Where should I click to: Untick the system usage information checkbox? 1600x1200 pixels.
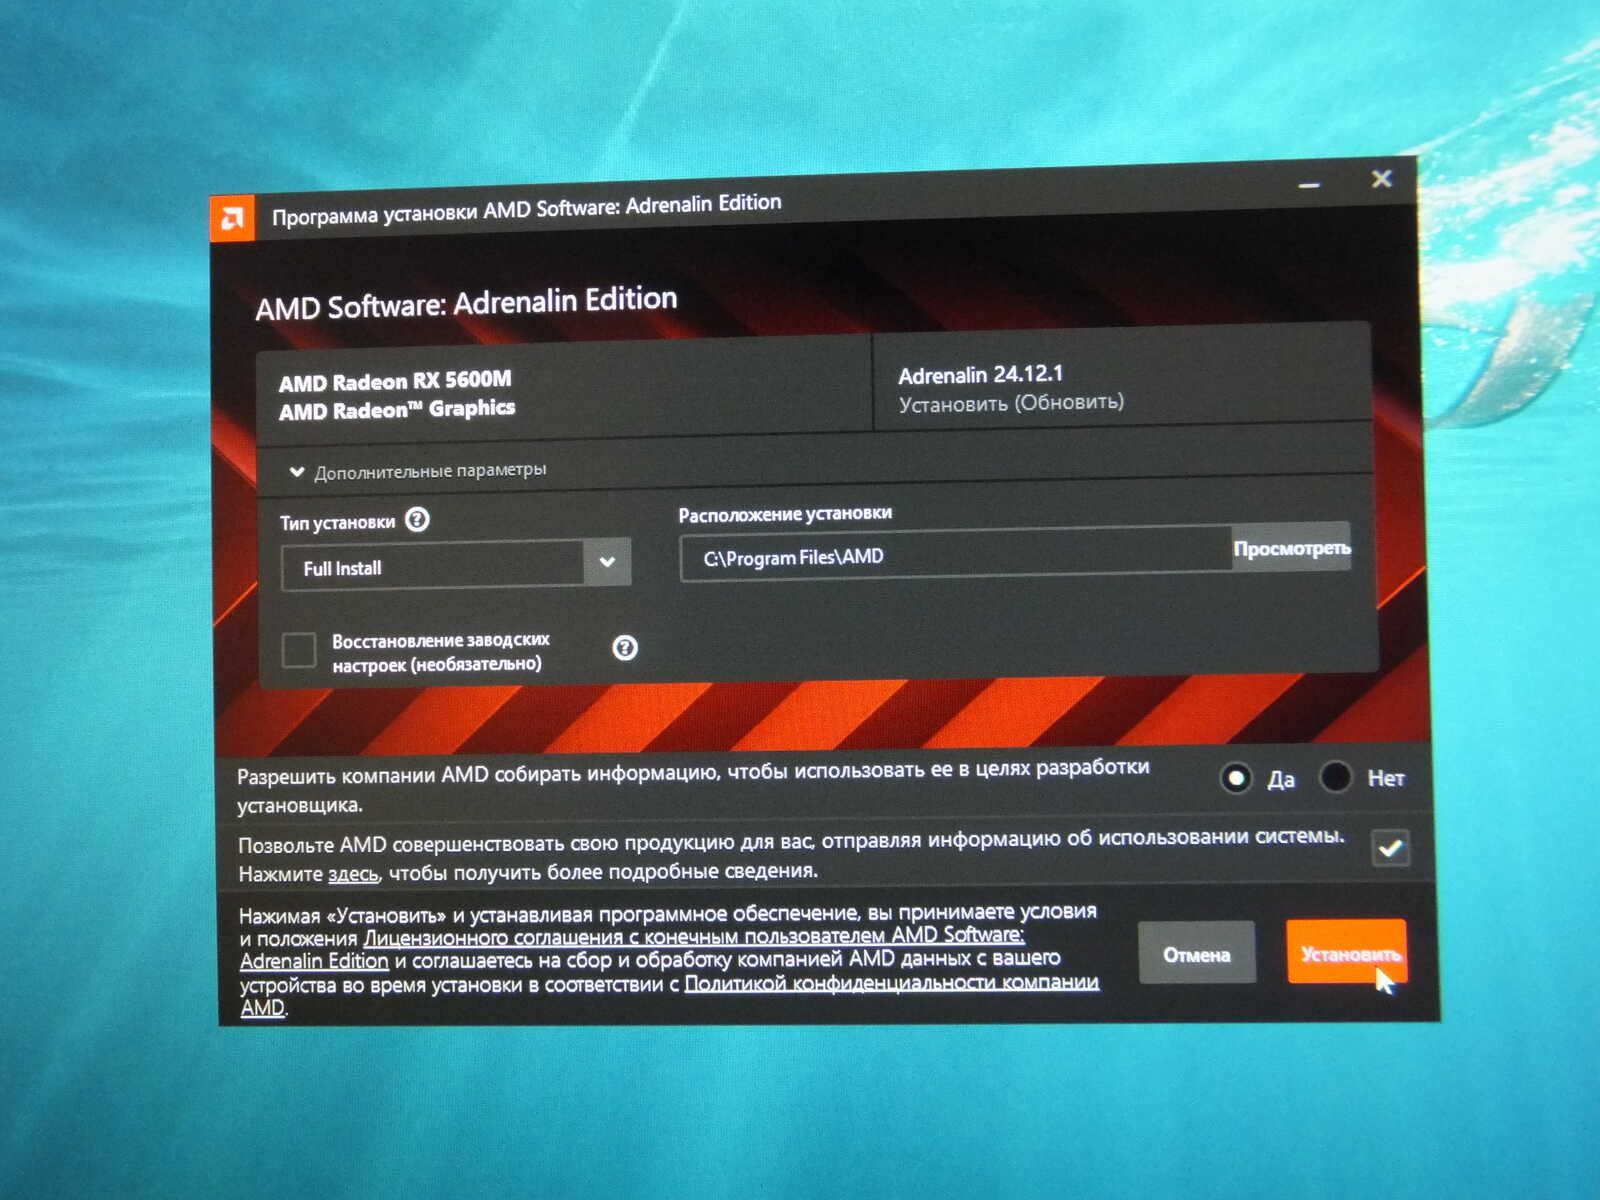tap(1390, 849)
